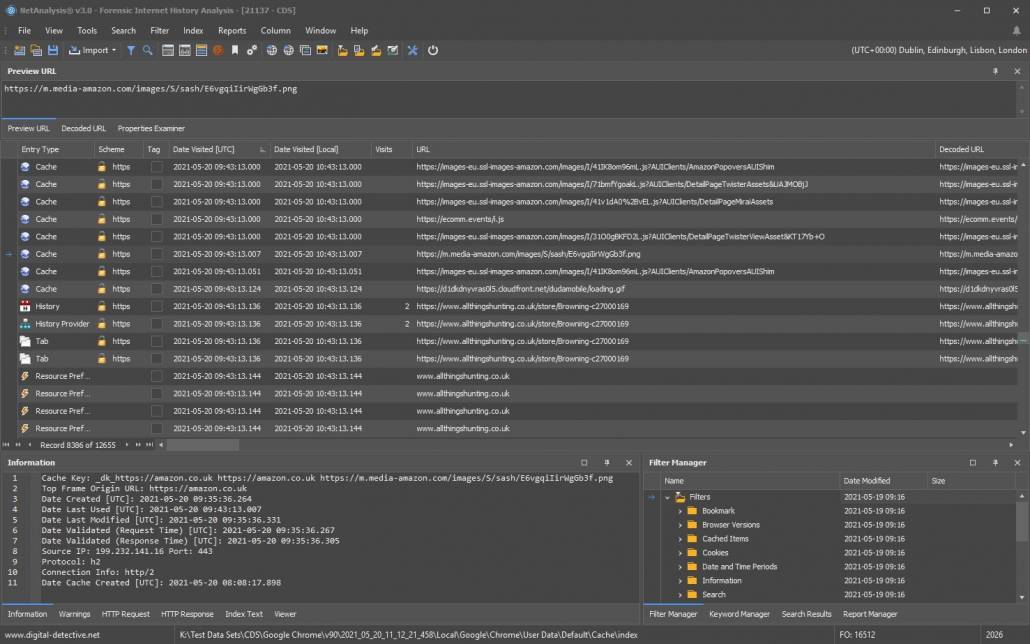Select the Filter funnel toolbar icon
1030x644 pixels.
coord(131,50)
